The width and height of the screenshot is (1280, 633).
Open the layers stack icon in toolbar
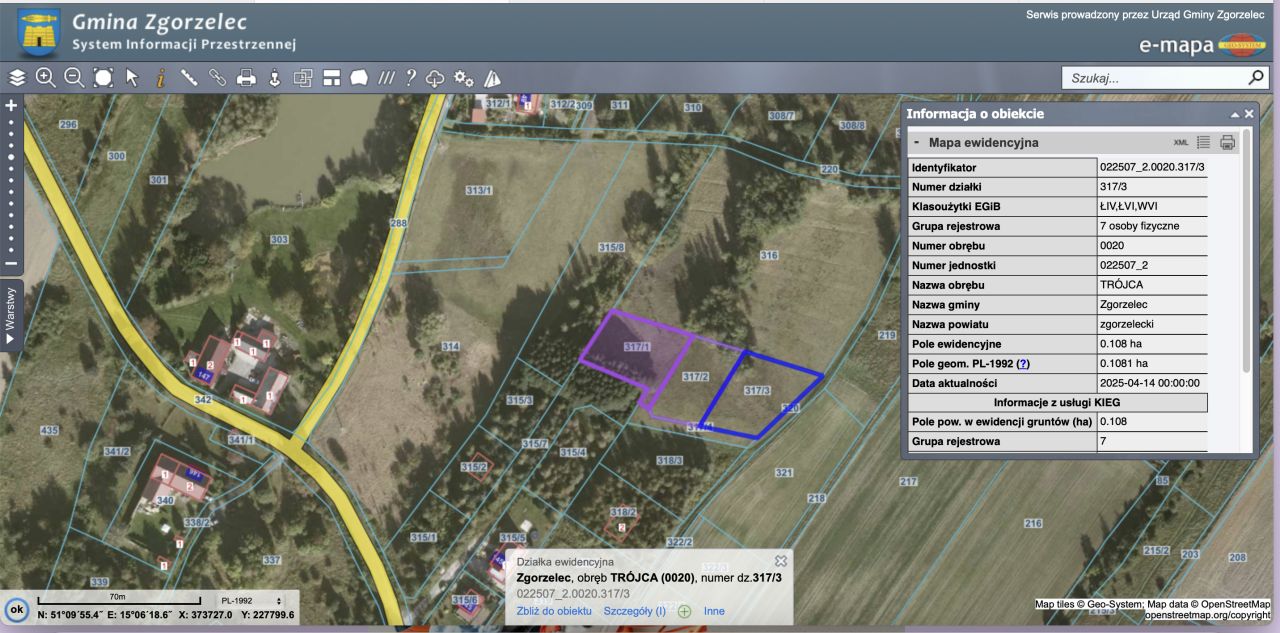(x=17, y=77)
